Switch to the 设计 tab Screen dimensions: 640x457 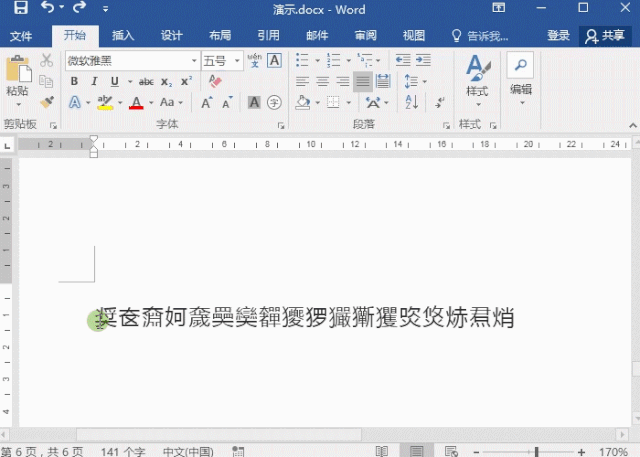point(171,36)
